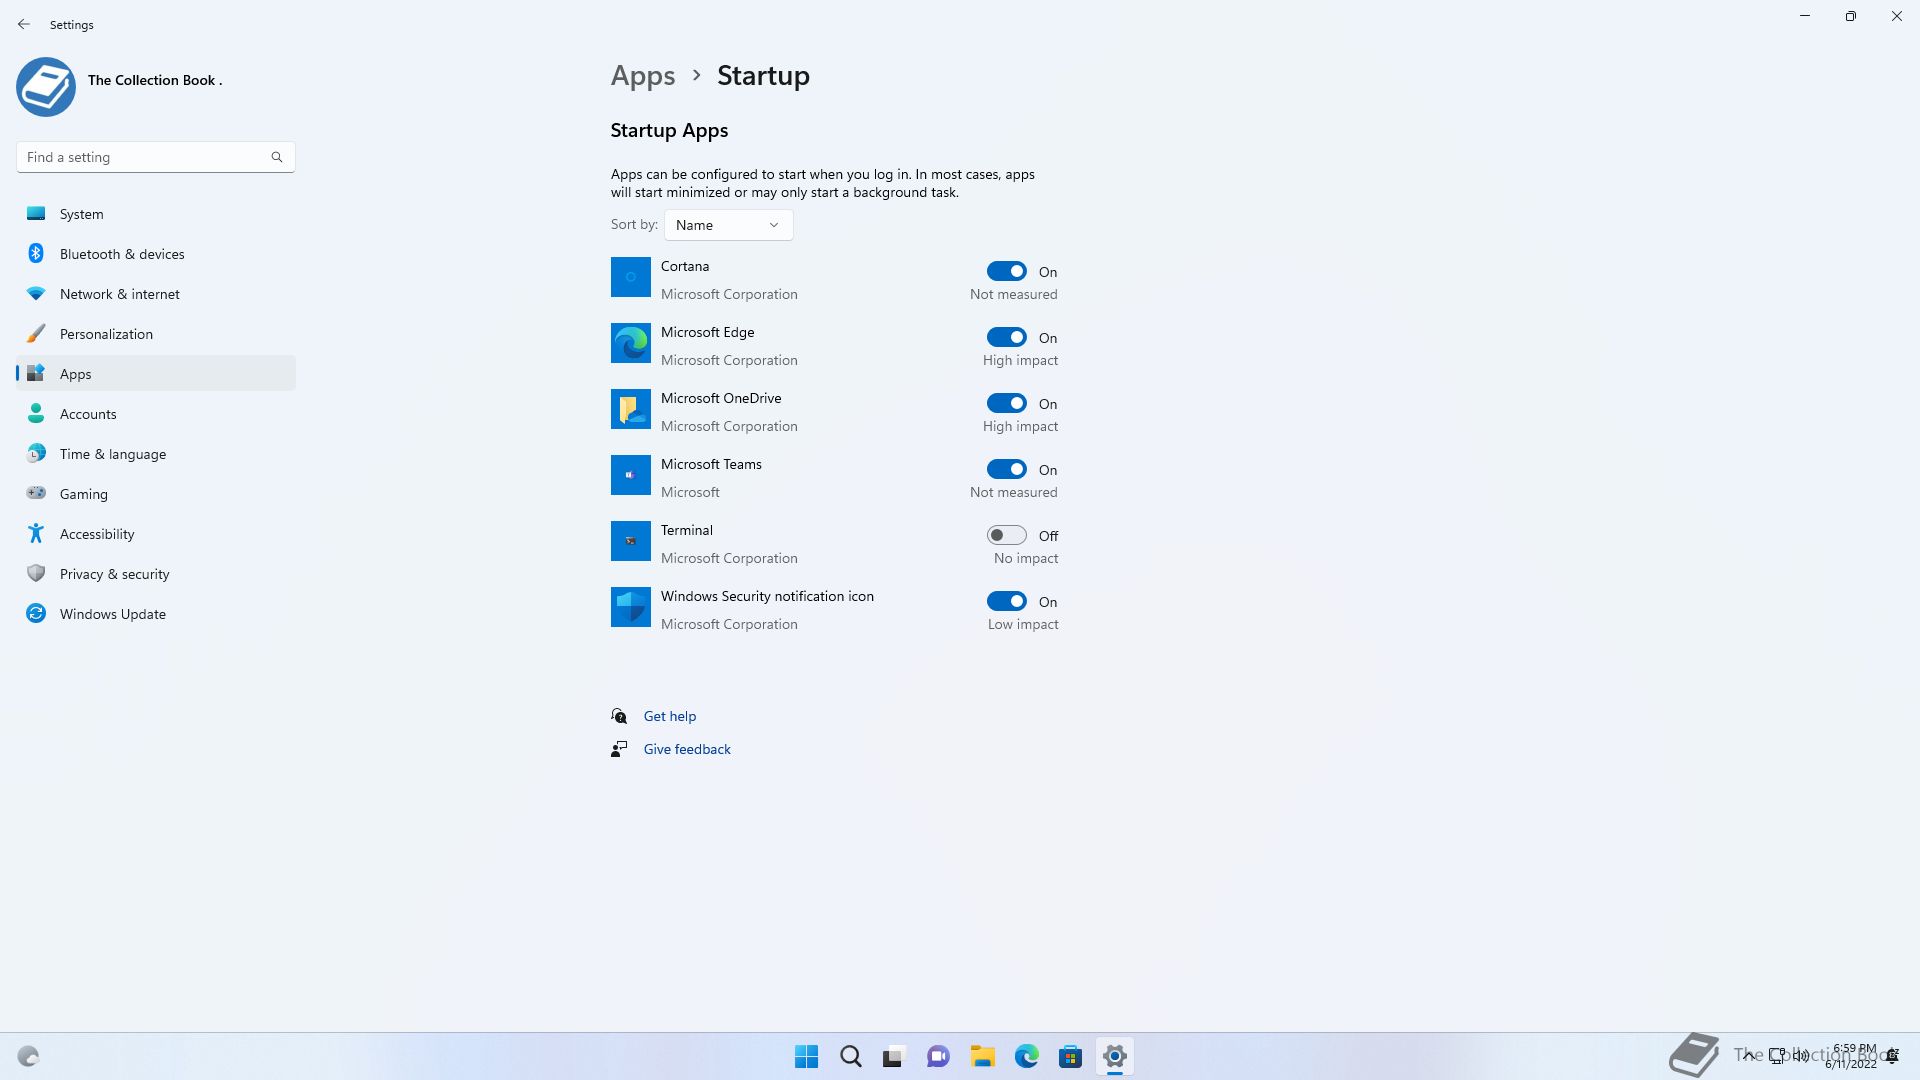Click the Cortana app icon
This screenshot has height=1080, width=1920.
(x=631, y=277)
